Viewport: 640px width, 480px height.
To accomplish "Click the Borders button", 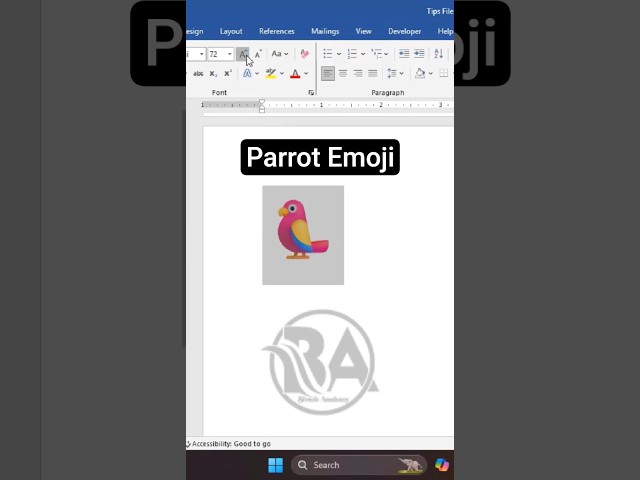I will 444,73.
